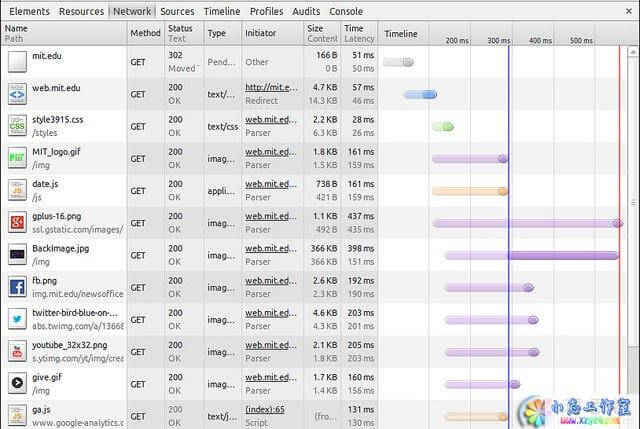Sort by the Type column header
Image resolution: width=640 pixels, height=429 pixels.
coord(222,33)
